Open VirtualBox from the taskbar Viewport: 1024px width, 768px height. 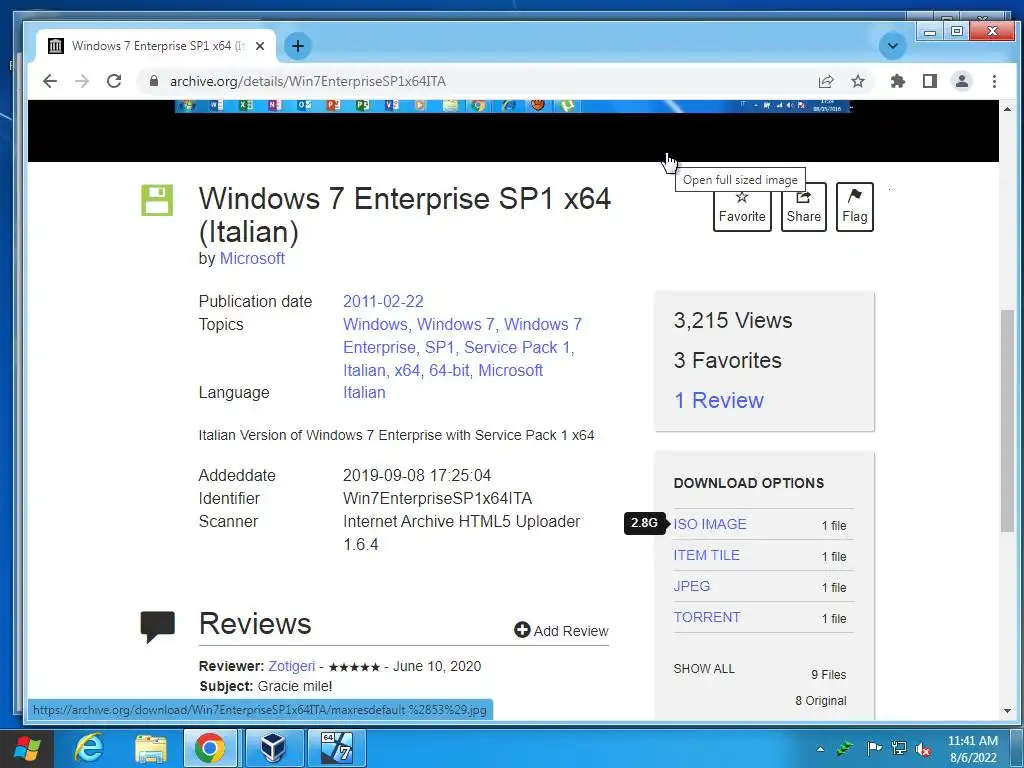(x=273, y=748)
